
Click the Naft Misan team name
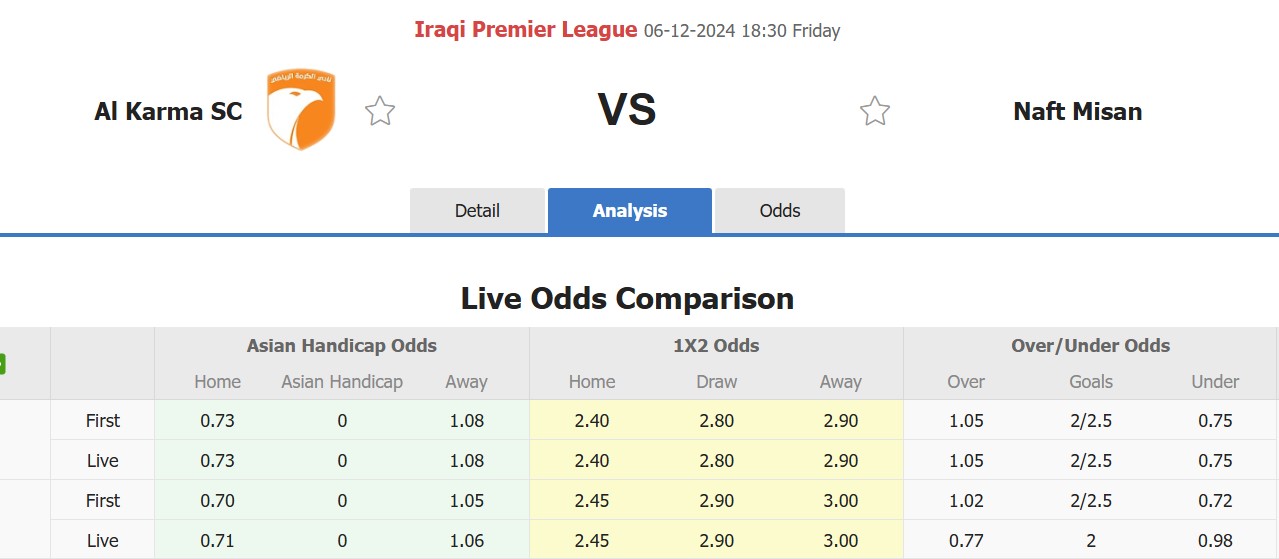[x=1078, y=111]
